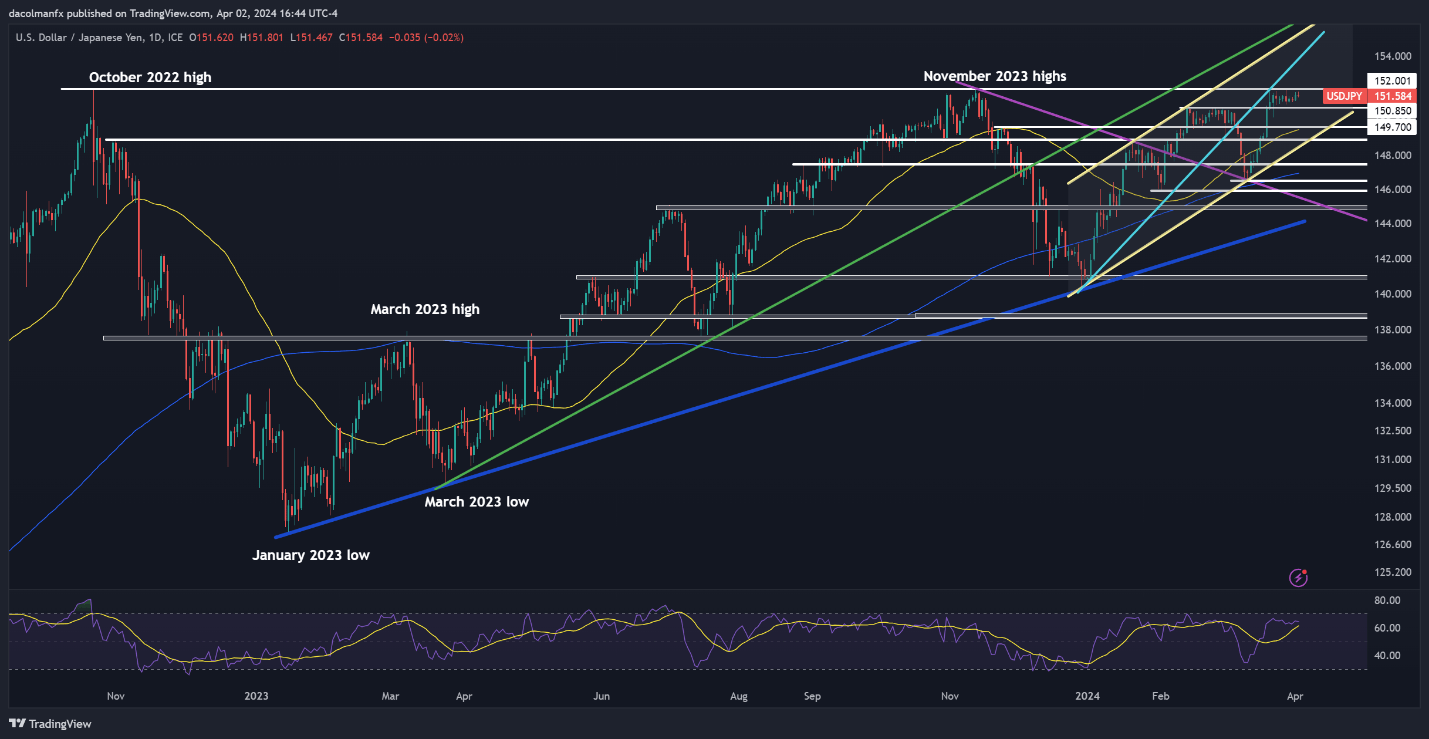The width and height of the screenshot is (1429, 739).
Task: Click the 'March 2023 high' annotation
Action: pyautogui.click(x=425, y=309)
